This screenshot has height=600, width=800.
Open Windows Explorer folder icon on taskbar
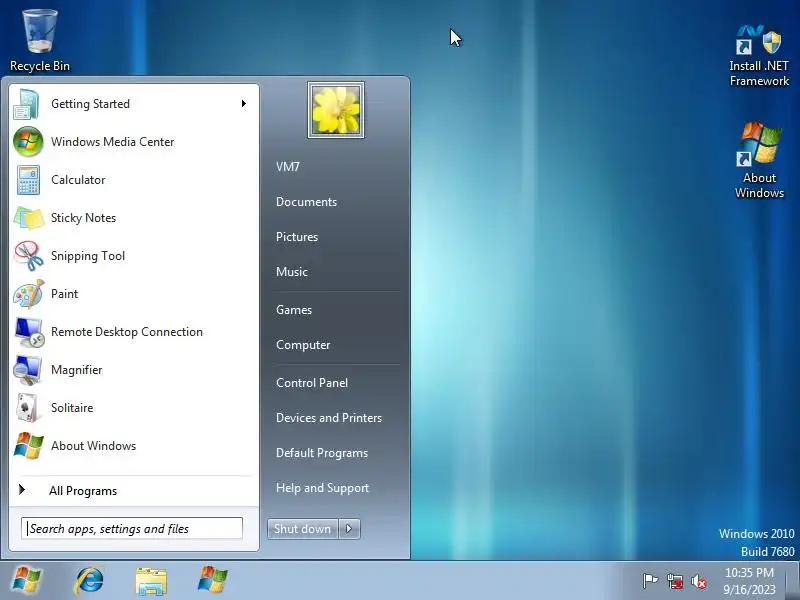tap(151, 581)
